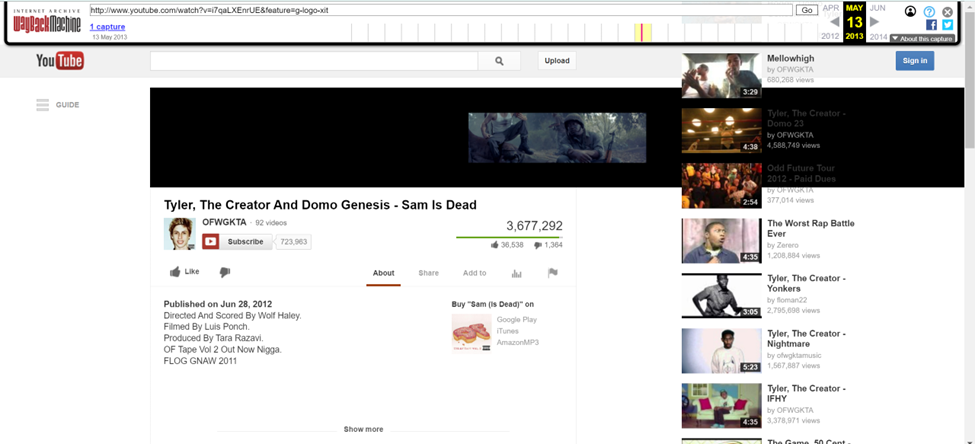The height and width of the screenshot is (444, 975).
Task: Click the Wayback Machine logo
Action: [46, 21]
